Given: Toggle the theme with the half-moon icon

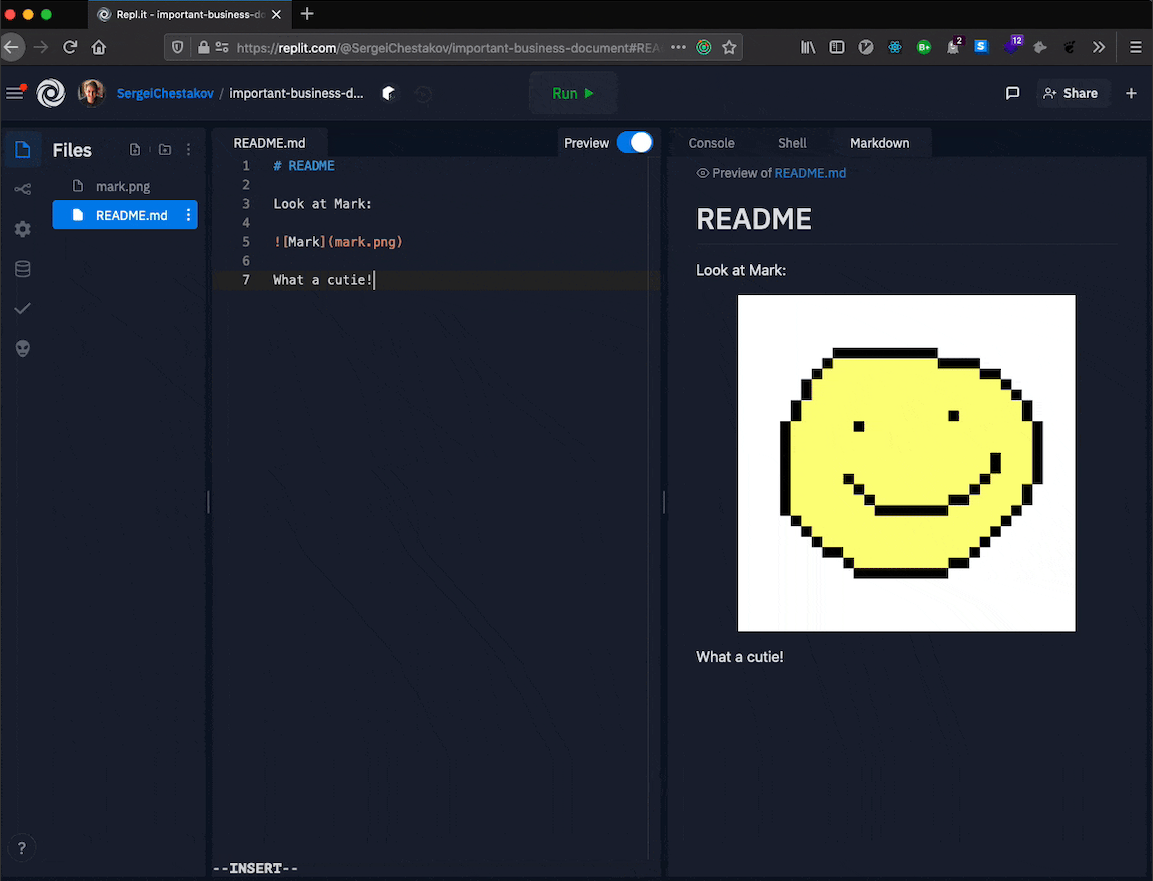Looking at the screenshot, I should 389,93.
